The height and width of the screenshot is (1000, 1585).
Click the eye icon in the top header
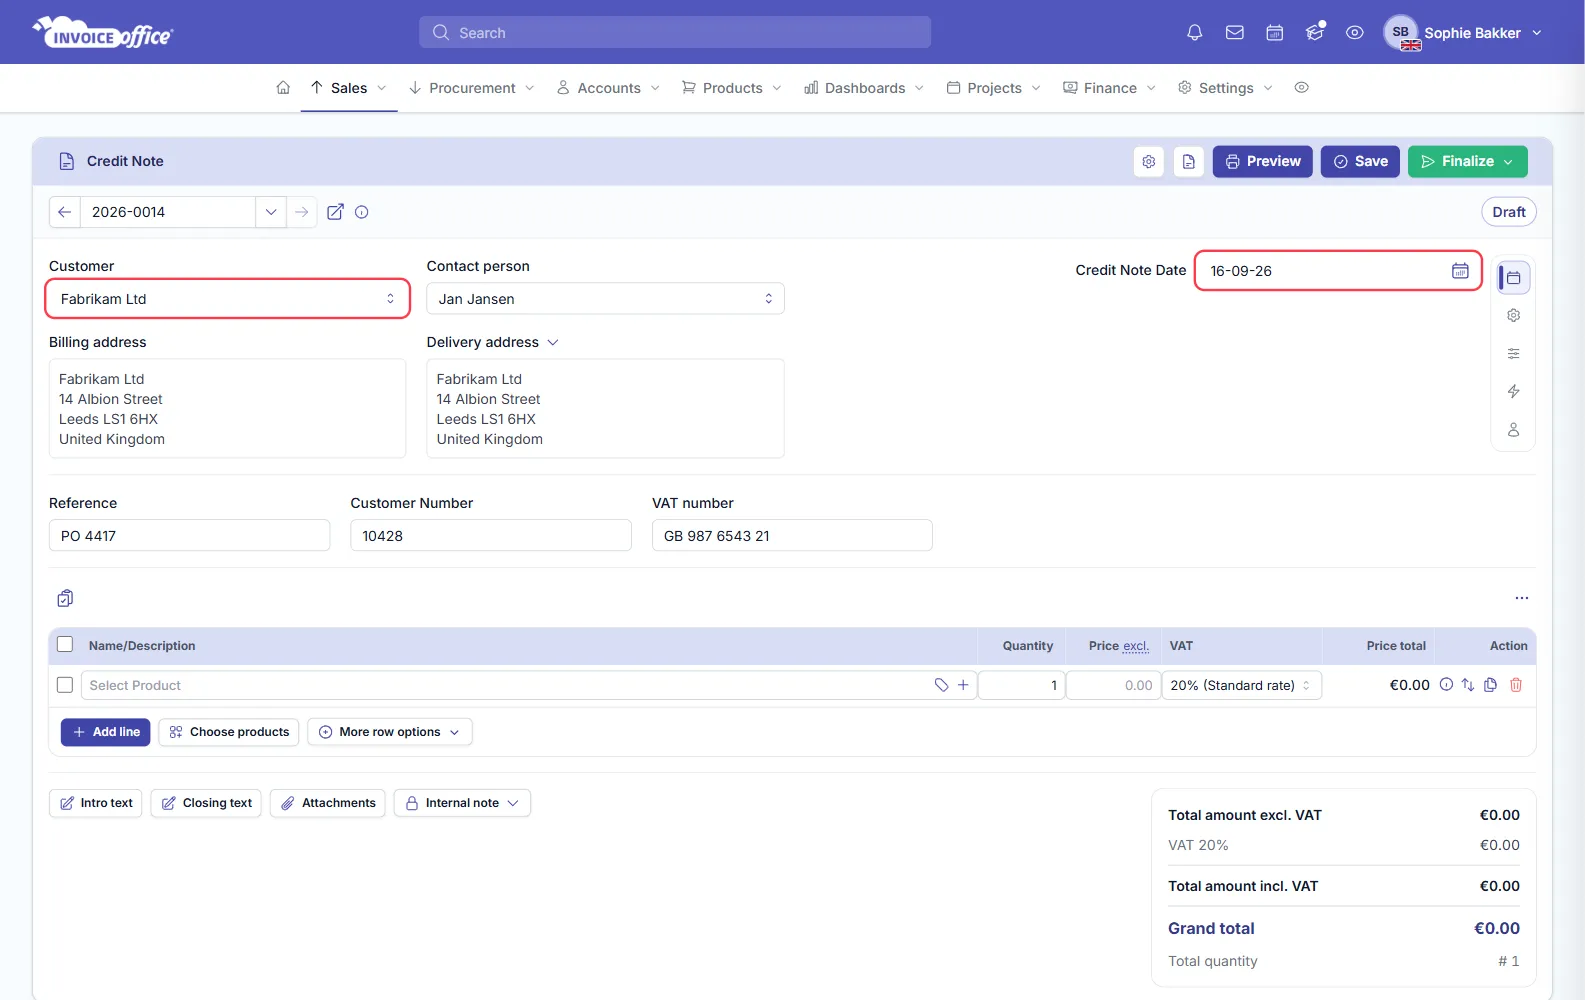click(x=1354, y=33)
